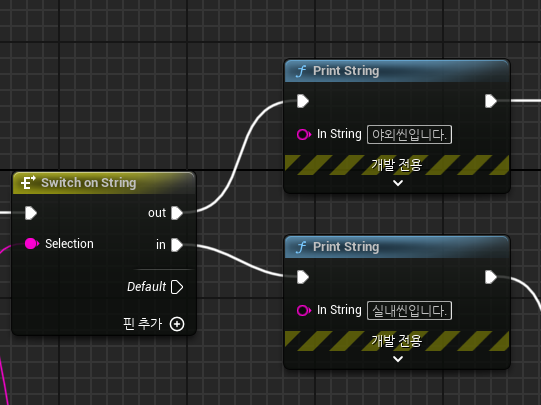Click the Default pin label
The height and width of the screenshot is (405, 541).
pyautogui.click(x=146, y=287)
